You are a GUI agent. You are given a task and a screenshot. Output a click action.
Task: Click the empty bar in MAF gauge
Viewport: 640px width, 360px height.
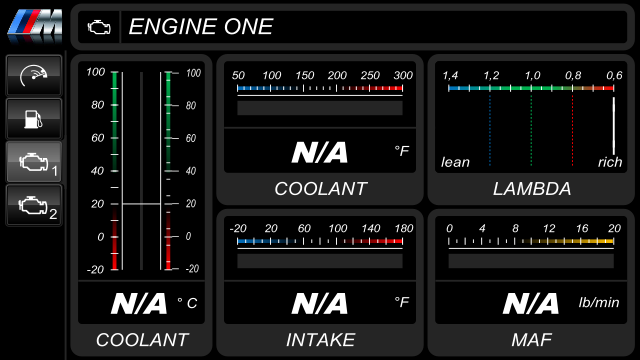pyautogui.click(x=531, y=261)
